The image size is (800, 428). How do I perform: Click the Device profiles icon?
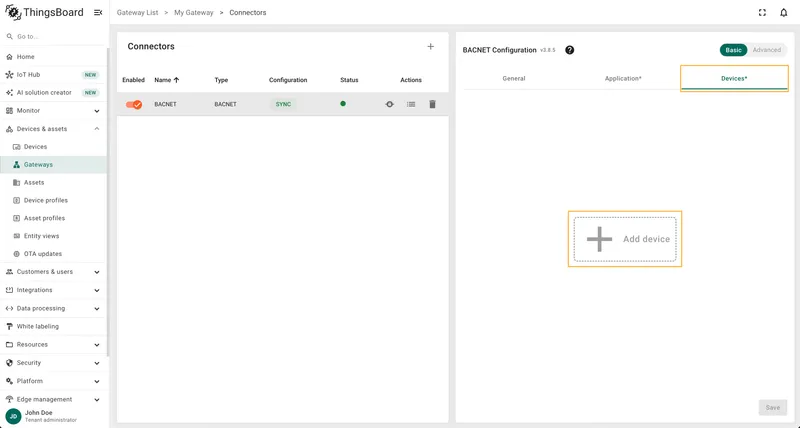[16, 200]
